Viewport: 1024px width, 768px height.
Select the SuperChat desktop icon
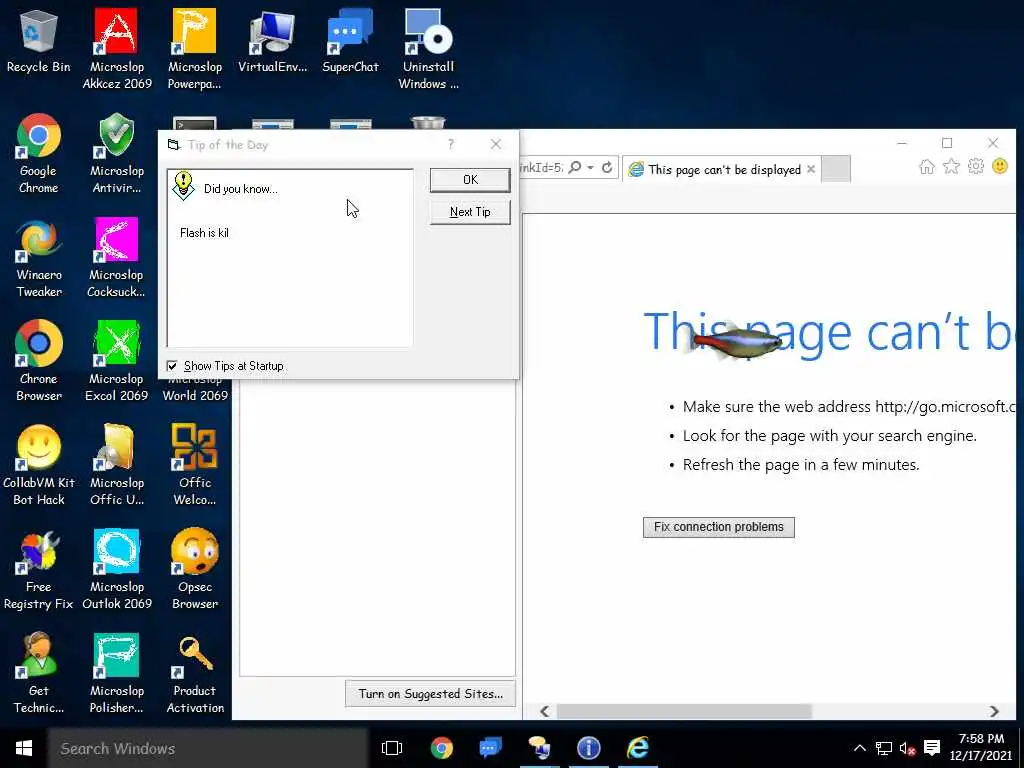350,40
